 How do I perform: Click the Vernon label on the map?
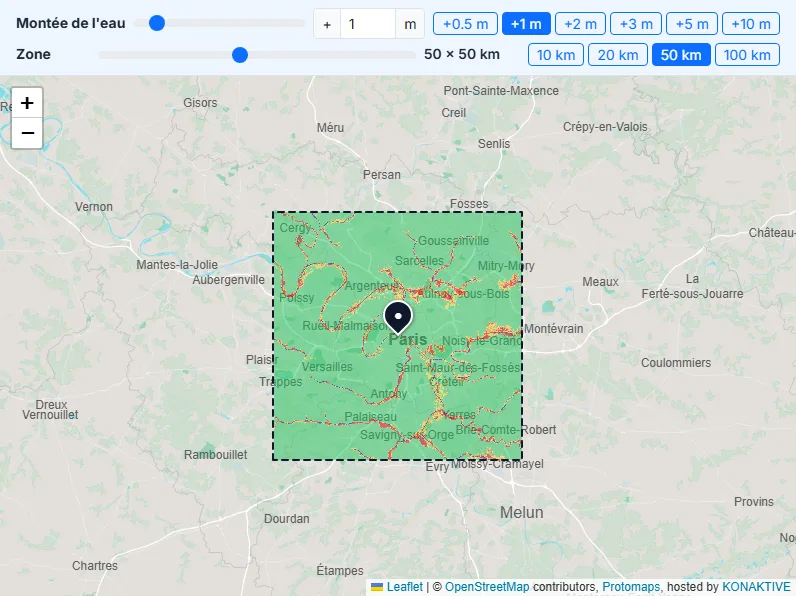(x=94, y=207)
